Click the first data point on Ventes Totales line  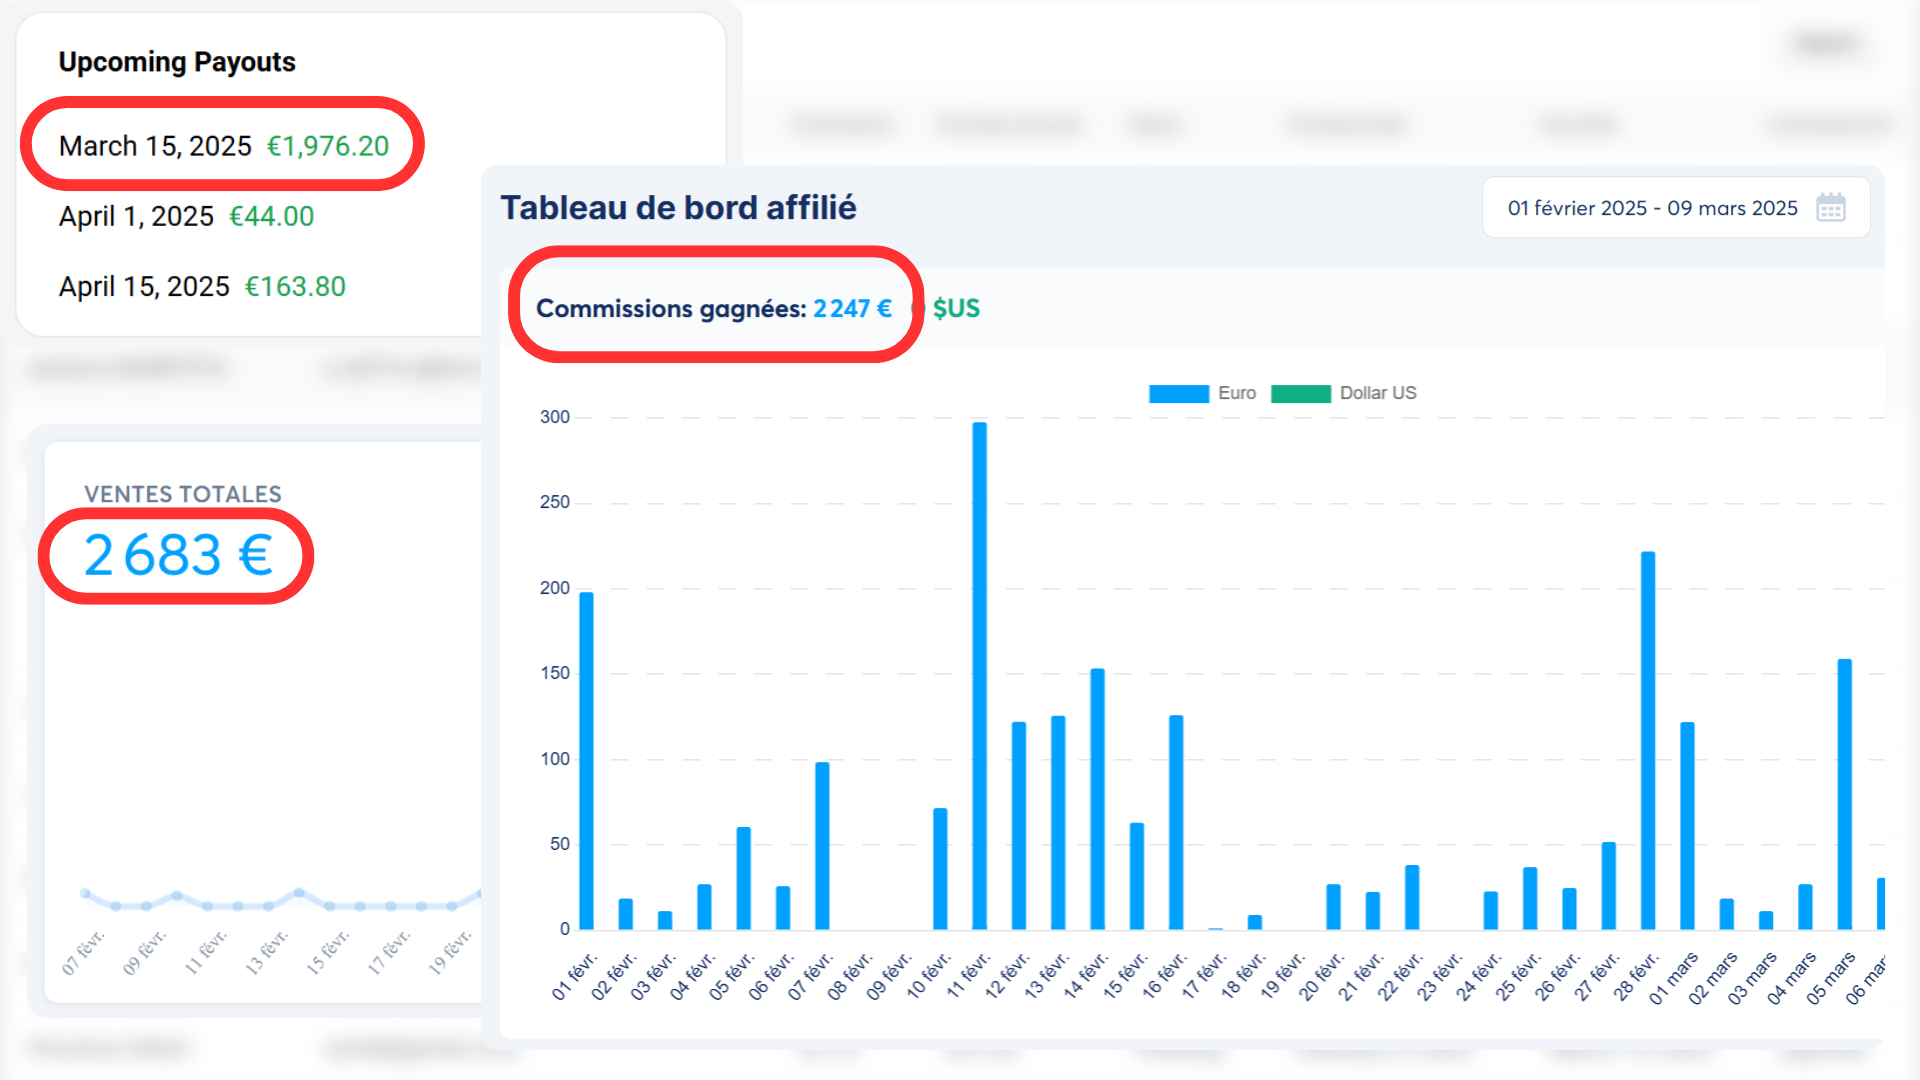(x=85, y=893)
